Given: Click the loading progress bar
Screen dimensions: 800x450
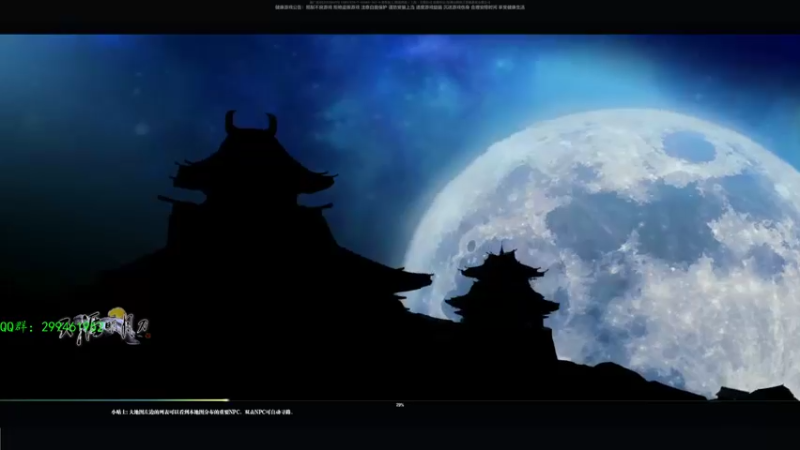Looking at the screenshot, I should [400, 400].
